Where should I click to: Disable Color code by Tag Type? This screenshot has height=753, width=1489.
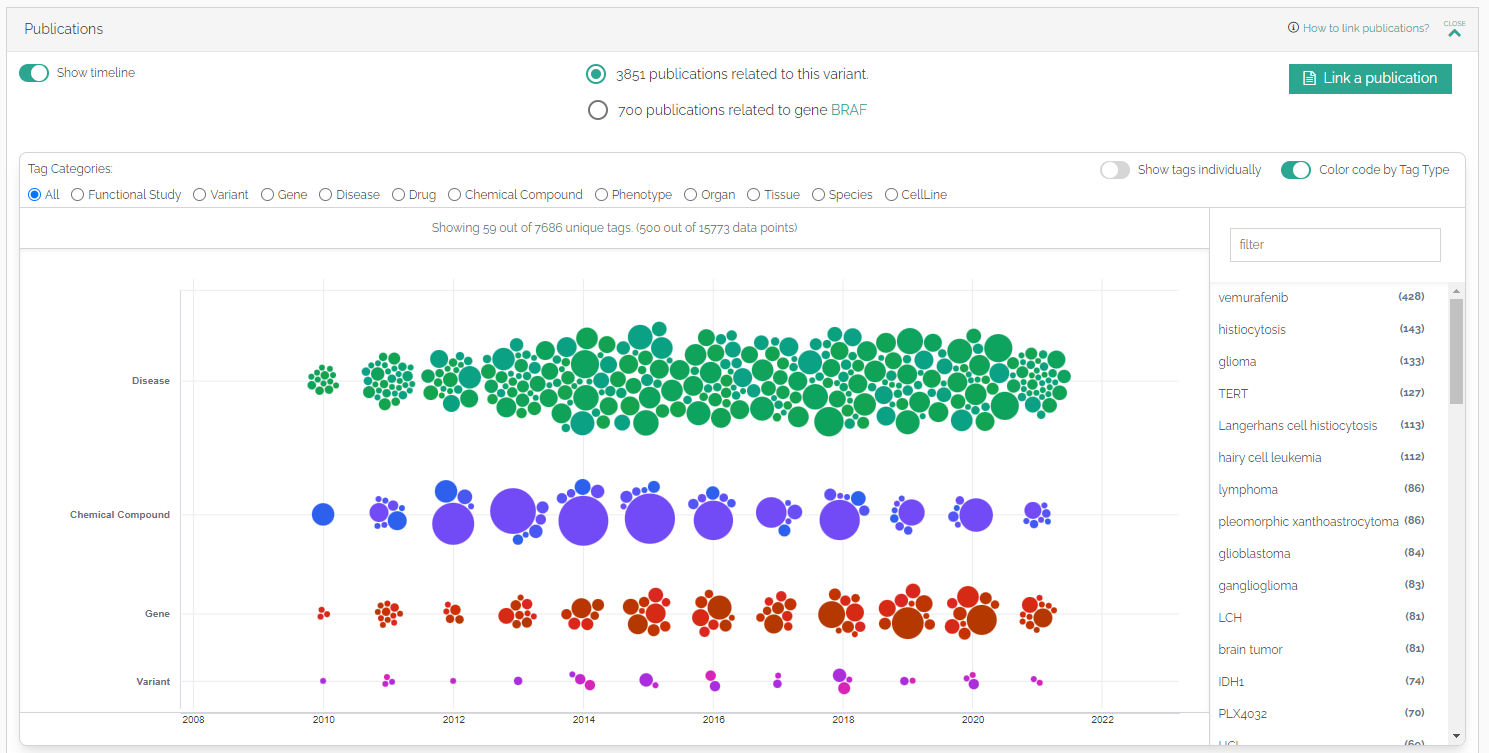click(1296, 170)
